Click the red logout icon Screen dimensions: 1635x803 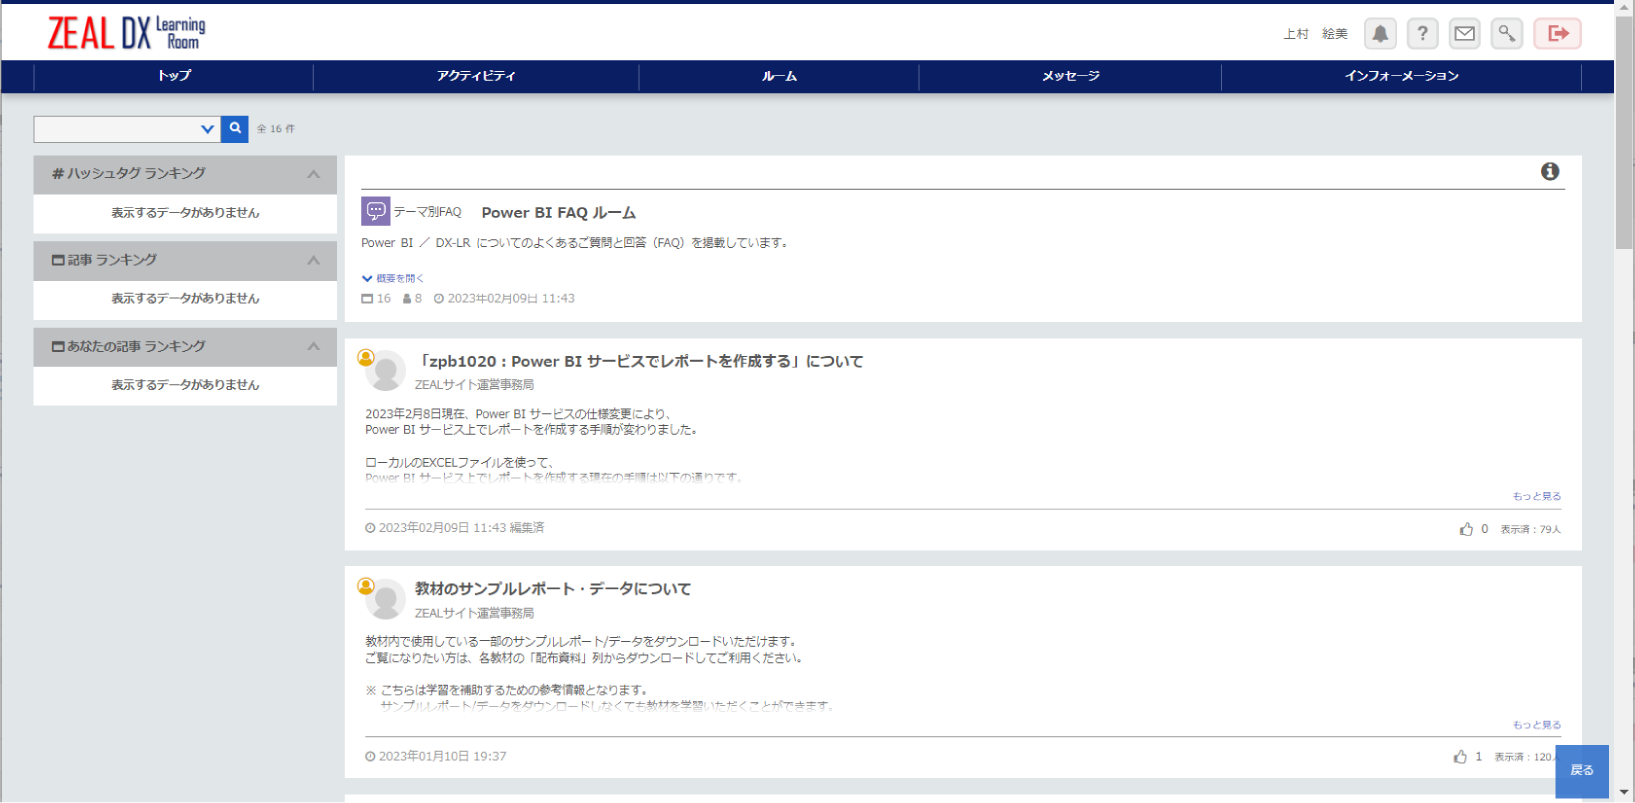pyautogui.click(x=1557, y=33)
